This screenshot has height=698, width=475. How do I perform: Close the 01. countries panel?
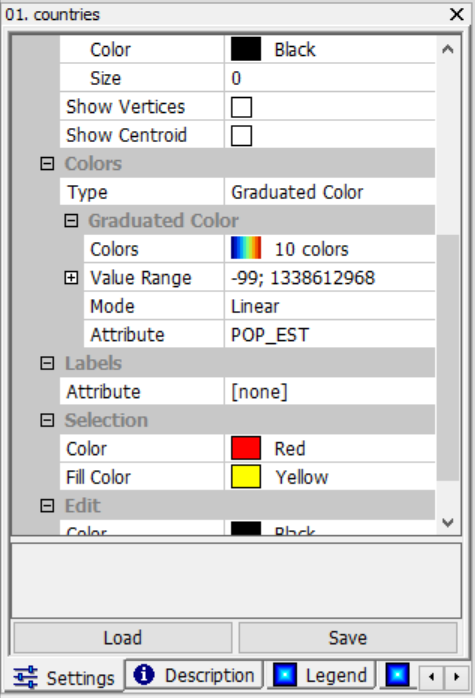pos(457,14)
